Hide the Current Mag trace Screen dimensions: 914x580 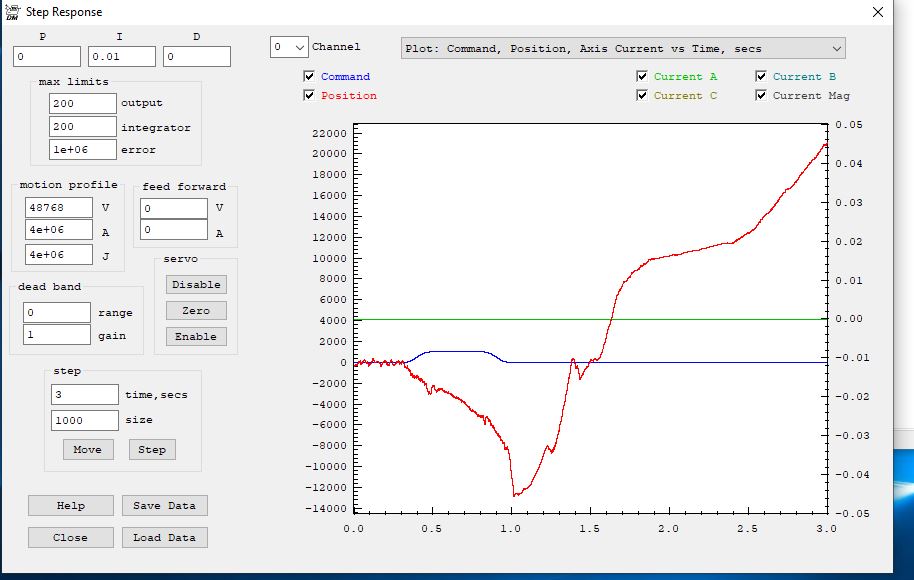pos(762,96)
